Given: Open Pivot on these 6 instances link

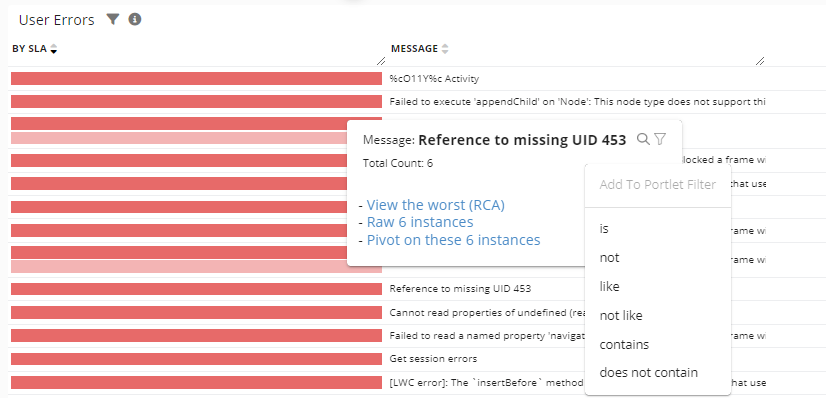Looking at the screenshot, I should (454, 240).
